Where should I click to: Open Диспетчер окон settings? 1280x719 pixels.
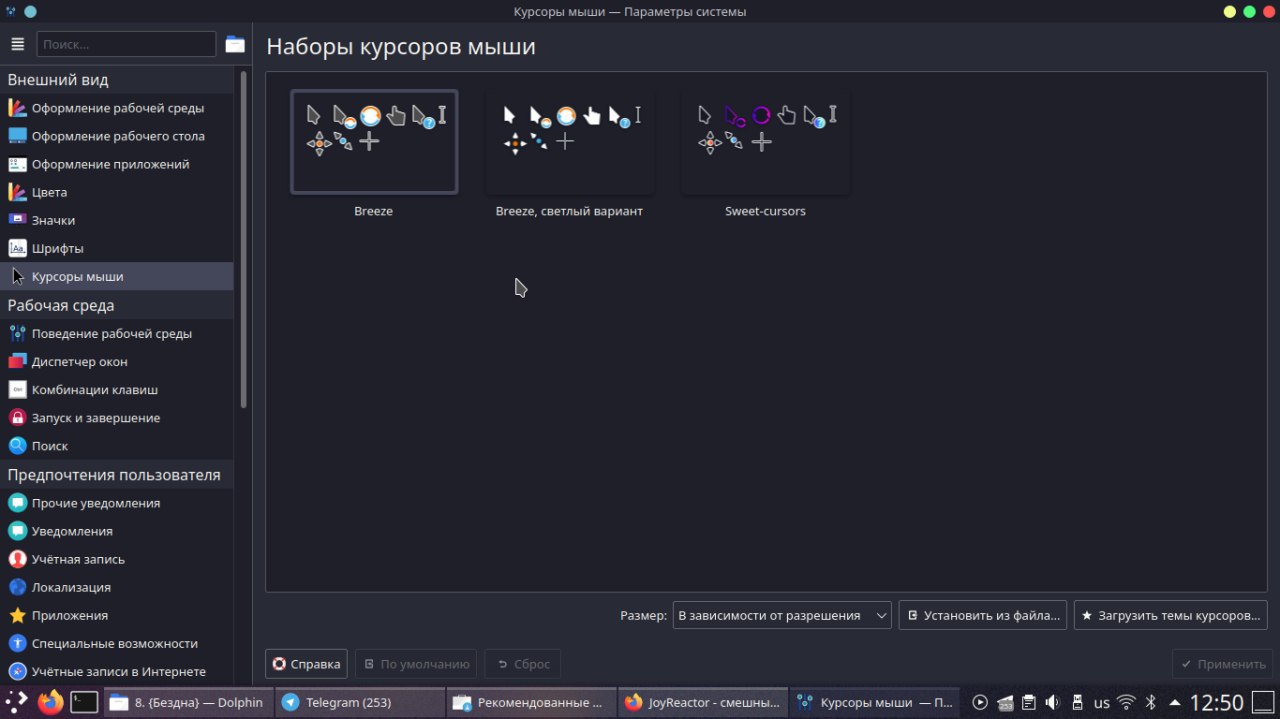[117, 362]
